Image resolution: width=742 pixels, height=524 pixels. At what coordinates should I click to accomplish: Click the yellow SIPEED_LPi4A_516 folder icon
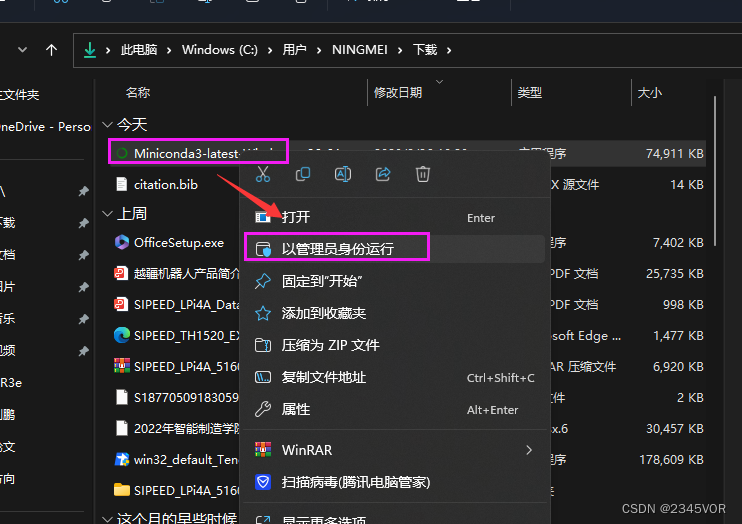(x=122, y=489)
